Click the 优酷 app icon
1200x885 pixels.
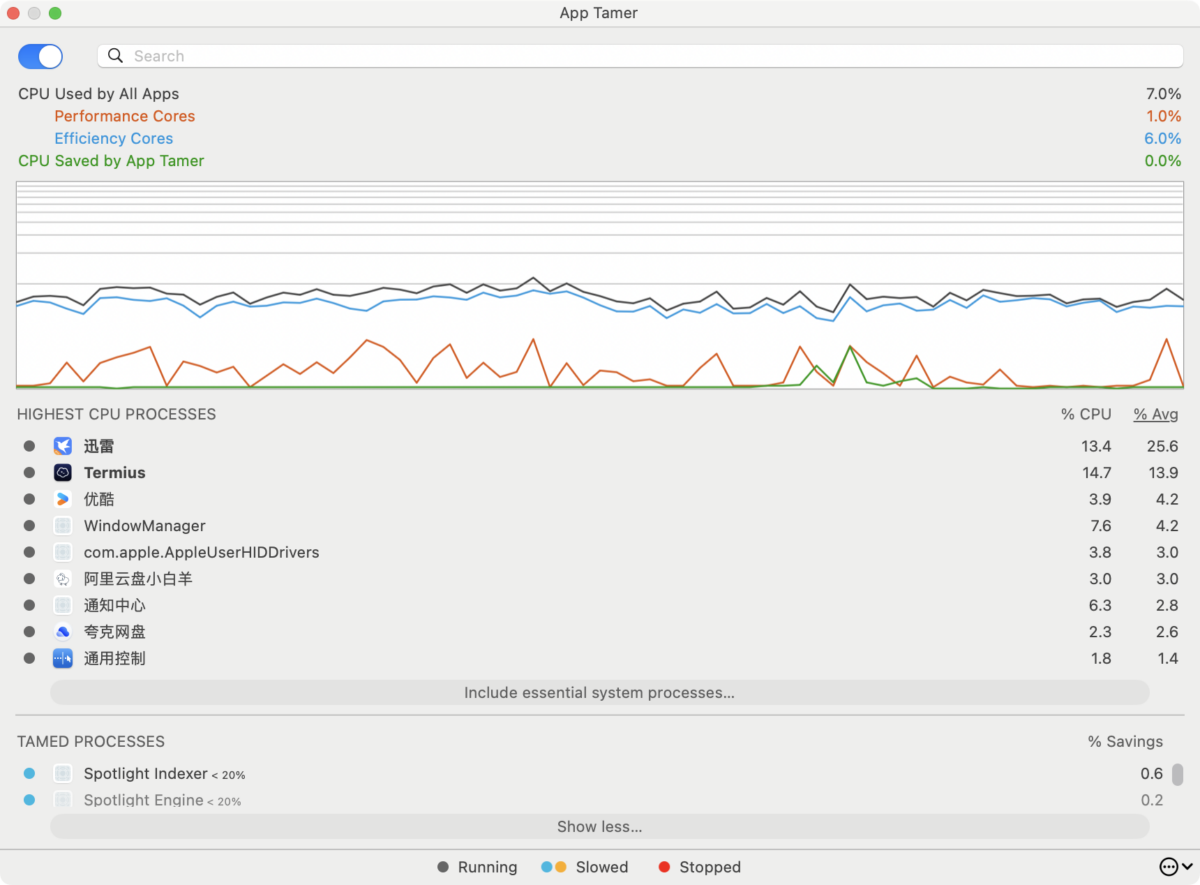62,499
